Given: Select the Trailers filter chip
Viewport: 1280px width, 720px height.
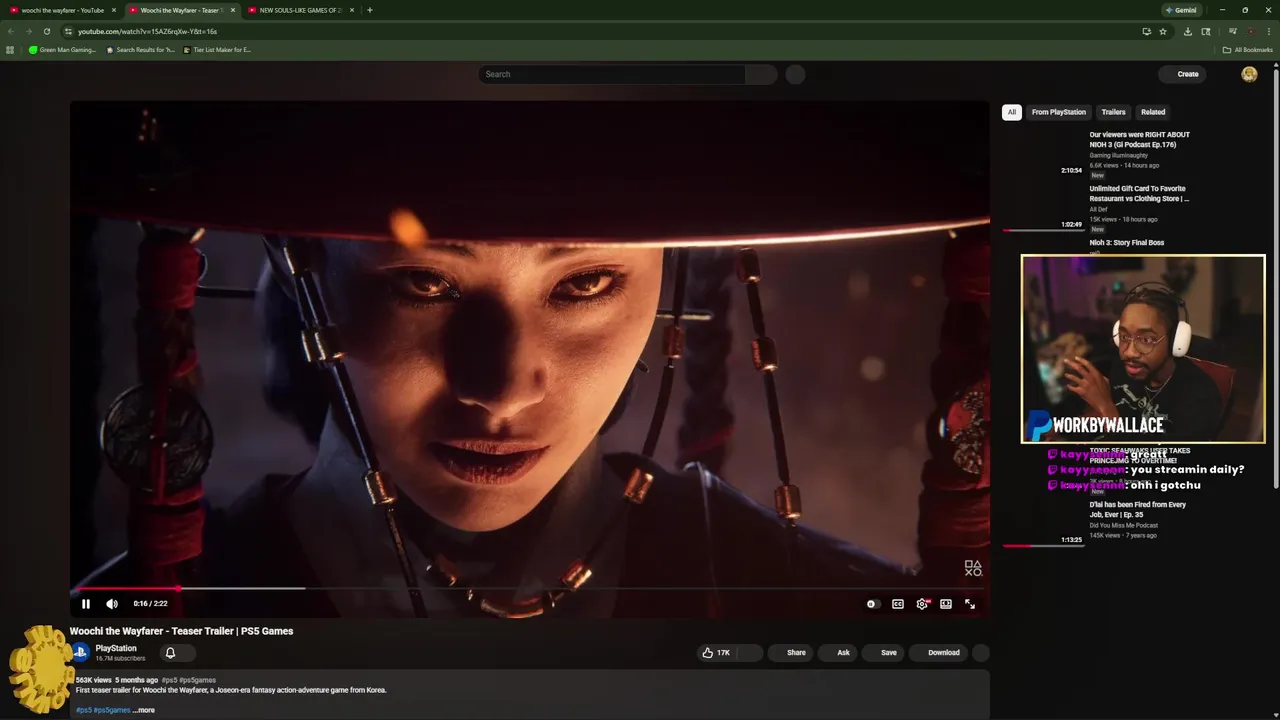Looking at the screenshot, I should (1113, 112).
